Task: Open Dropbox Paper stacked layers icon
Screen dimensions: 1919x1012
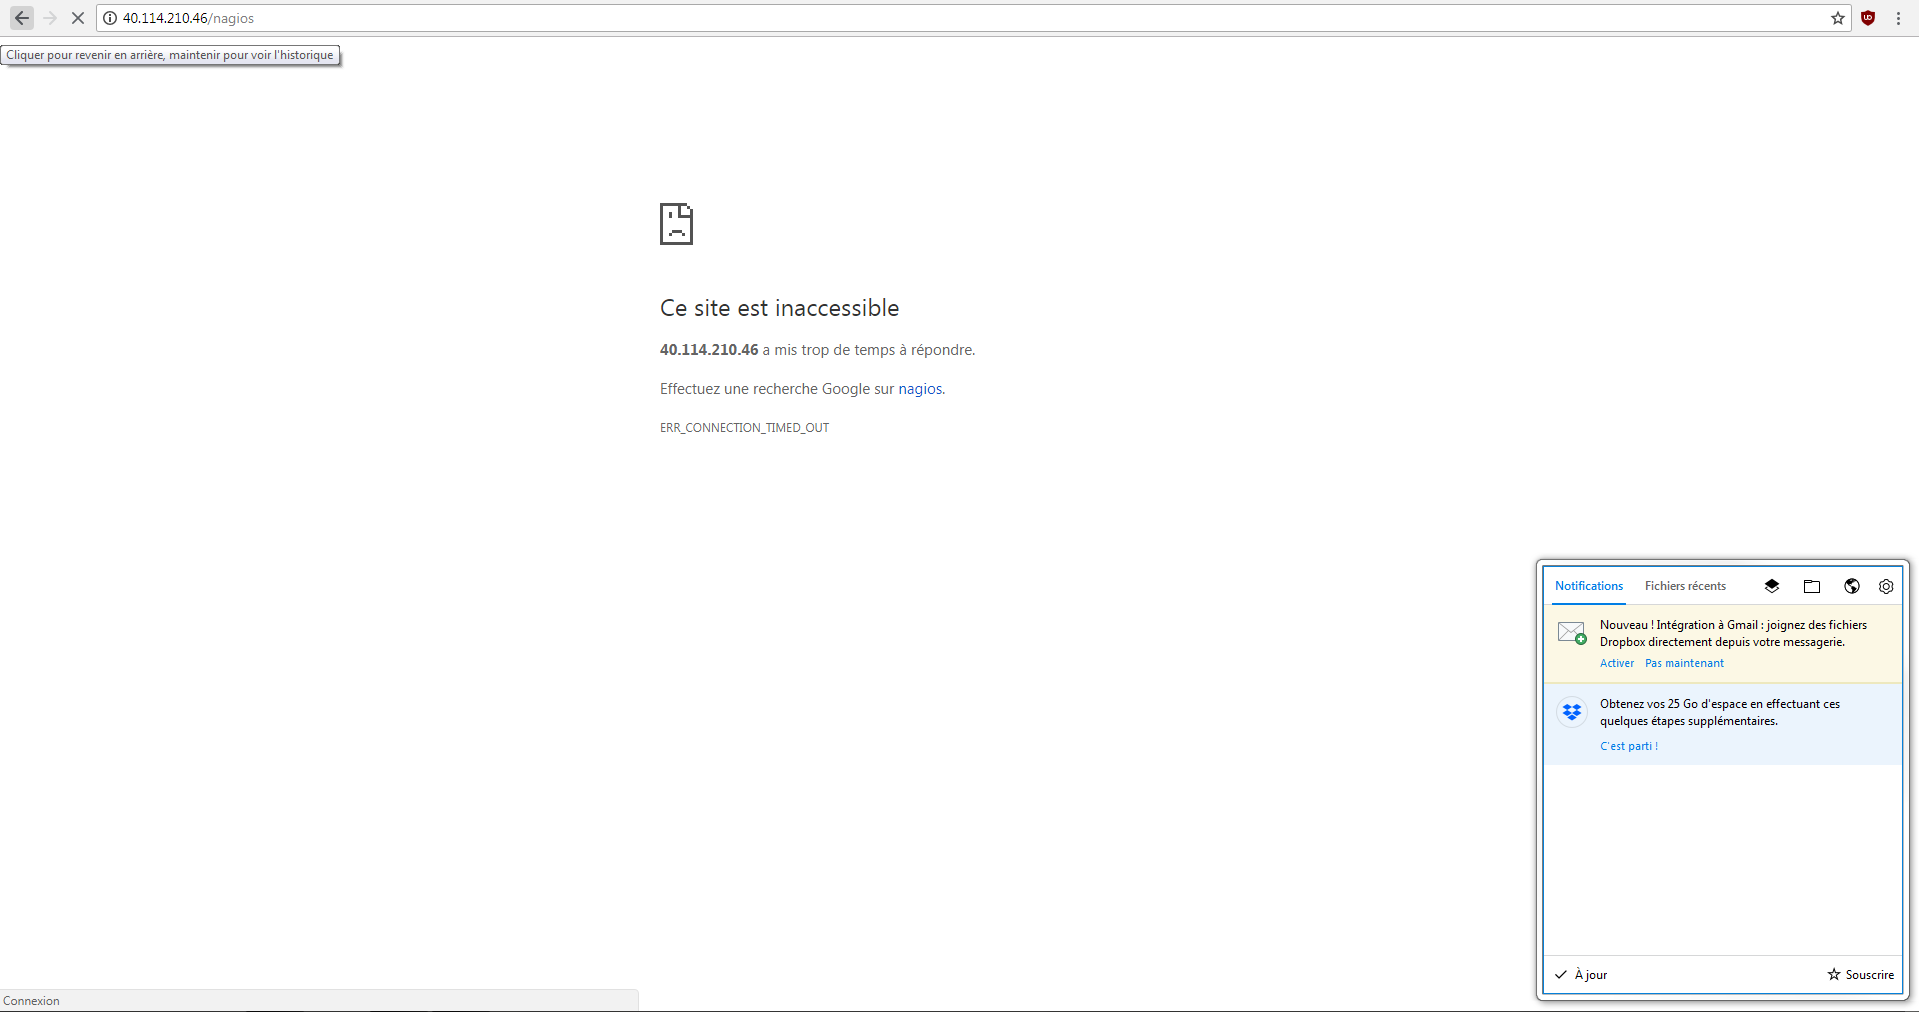Action: click(1772, 586)
